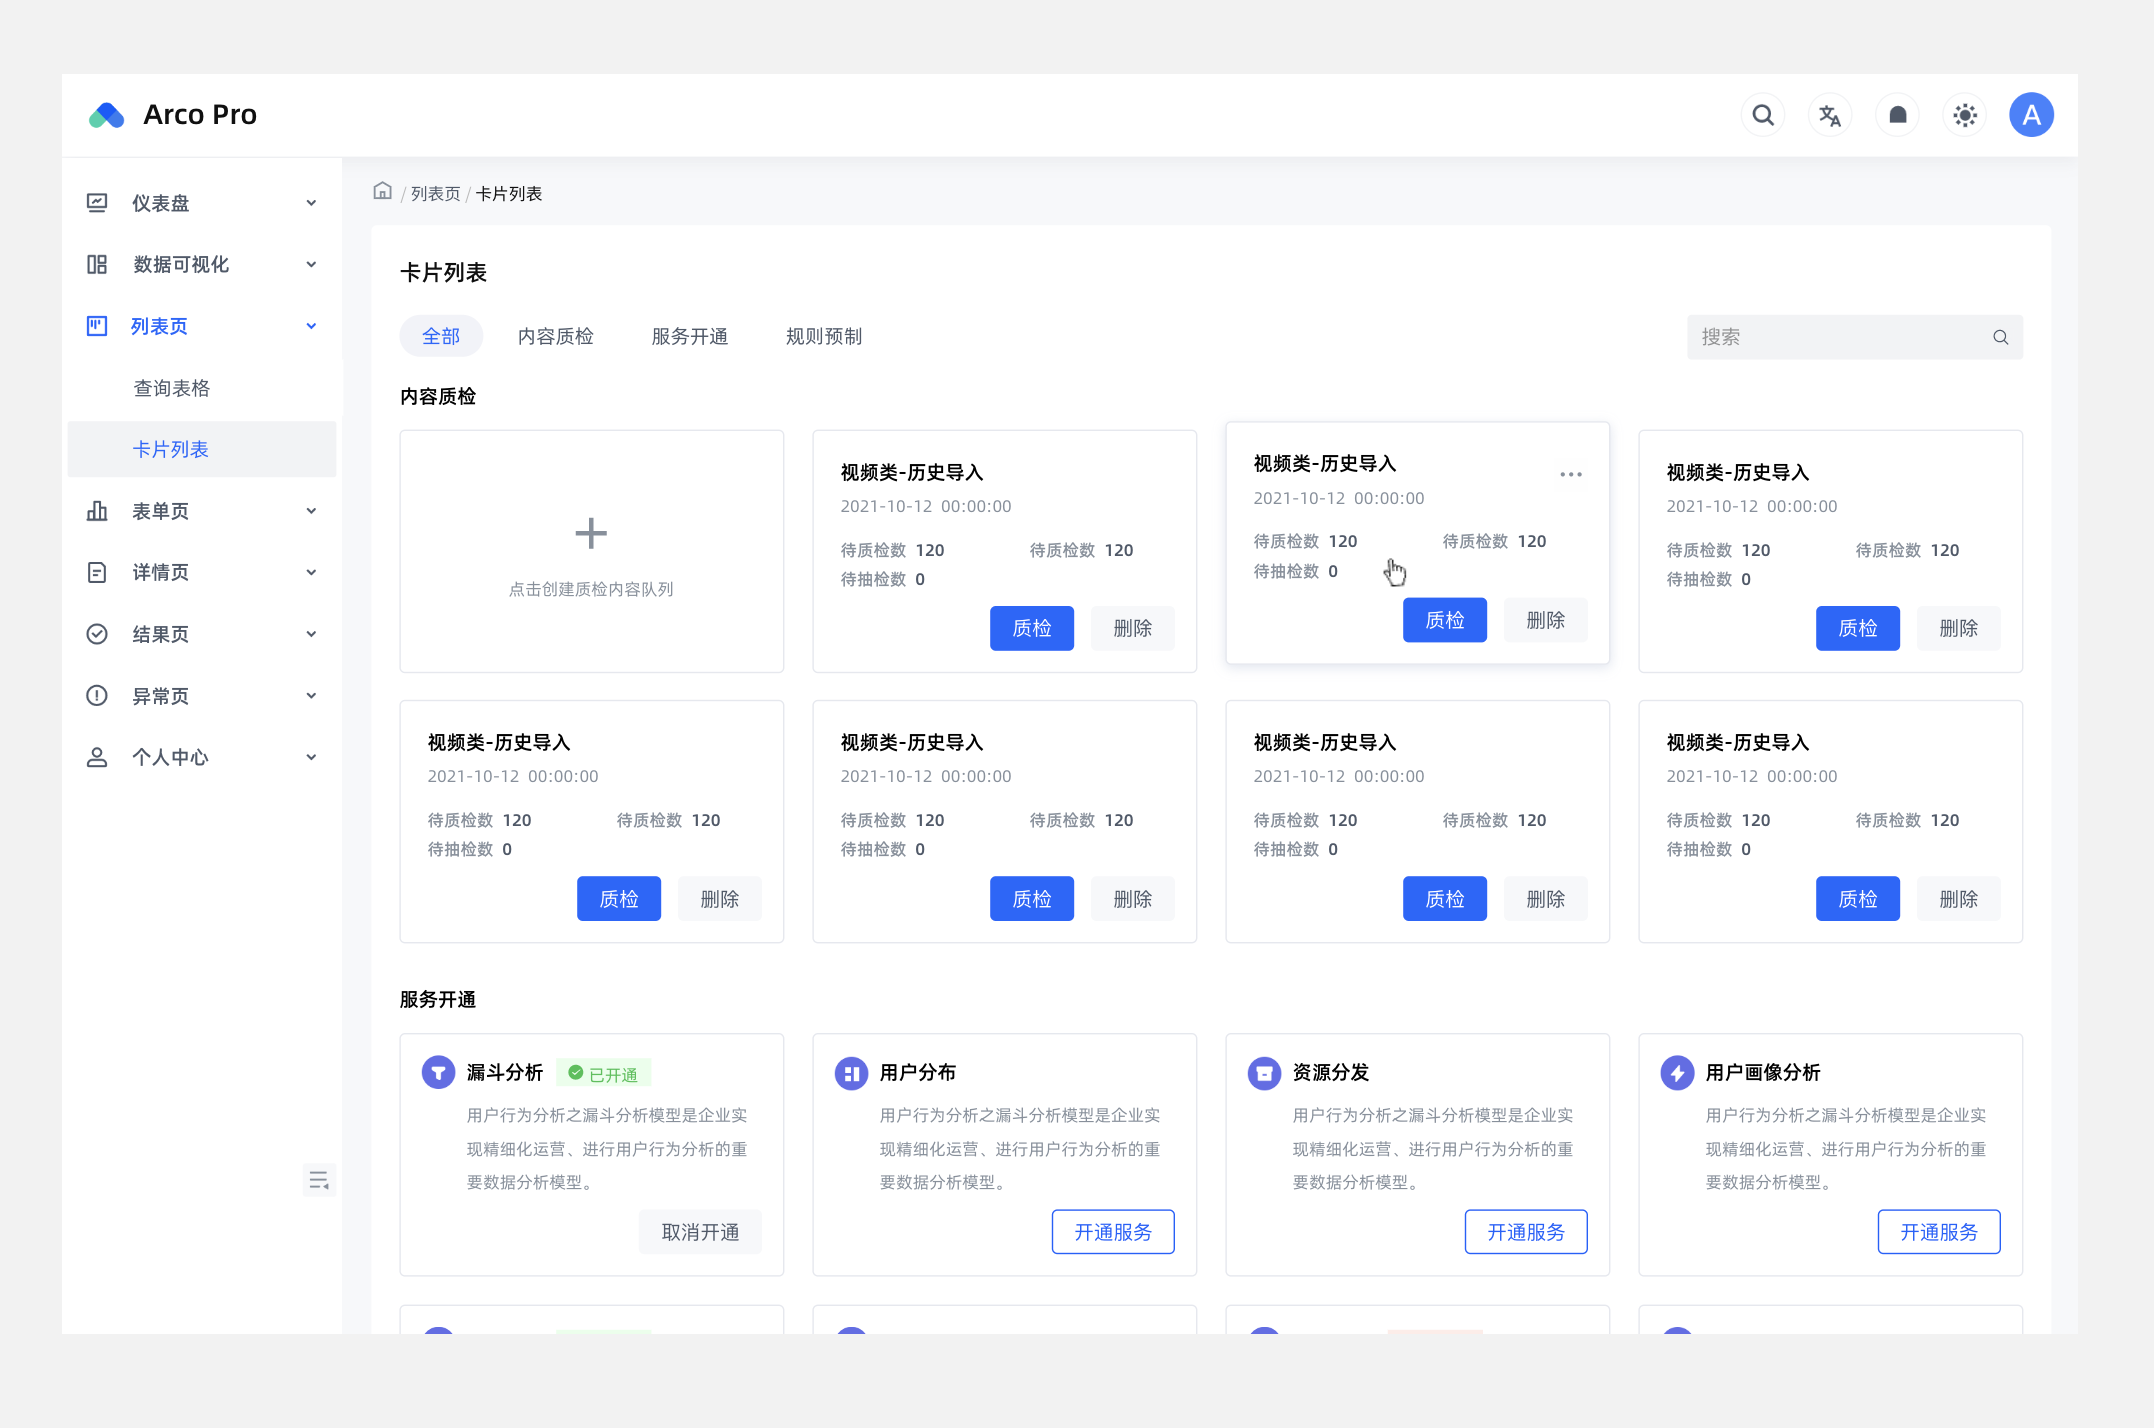Open the notification bell
This screenshot has width=2154, height=1428.
pos(1897,115)
